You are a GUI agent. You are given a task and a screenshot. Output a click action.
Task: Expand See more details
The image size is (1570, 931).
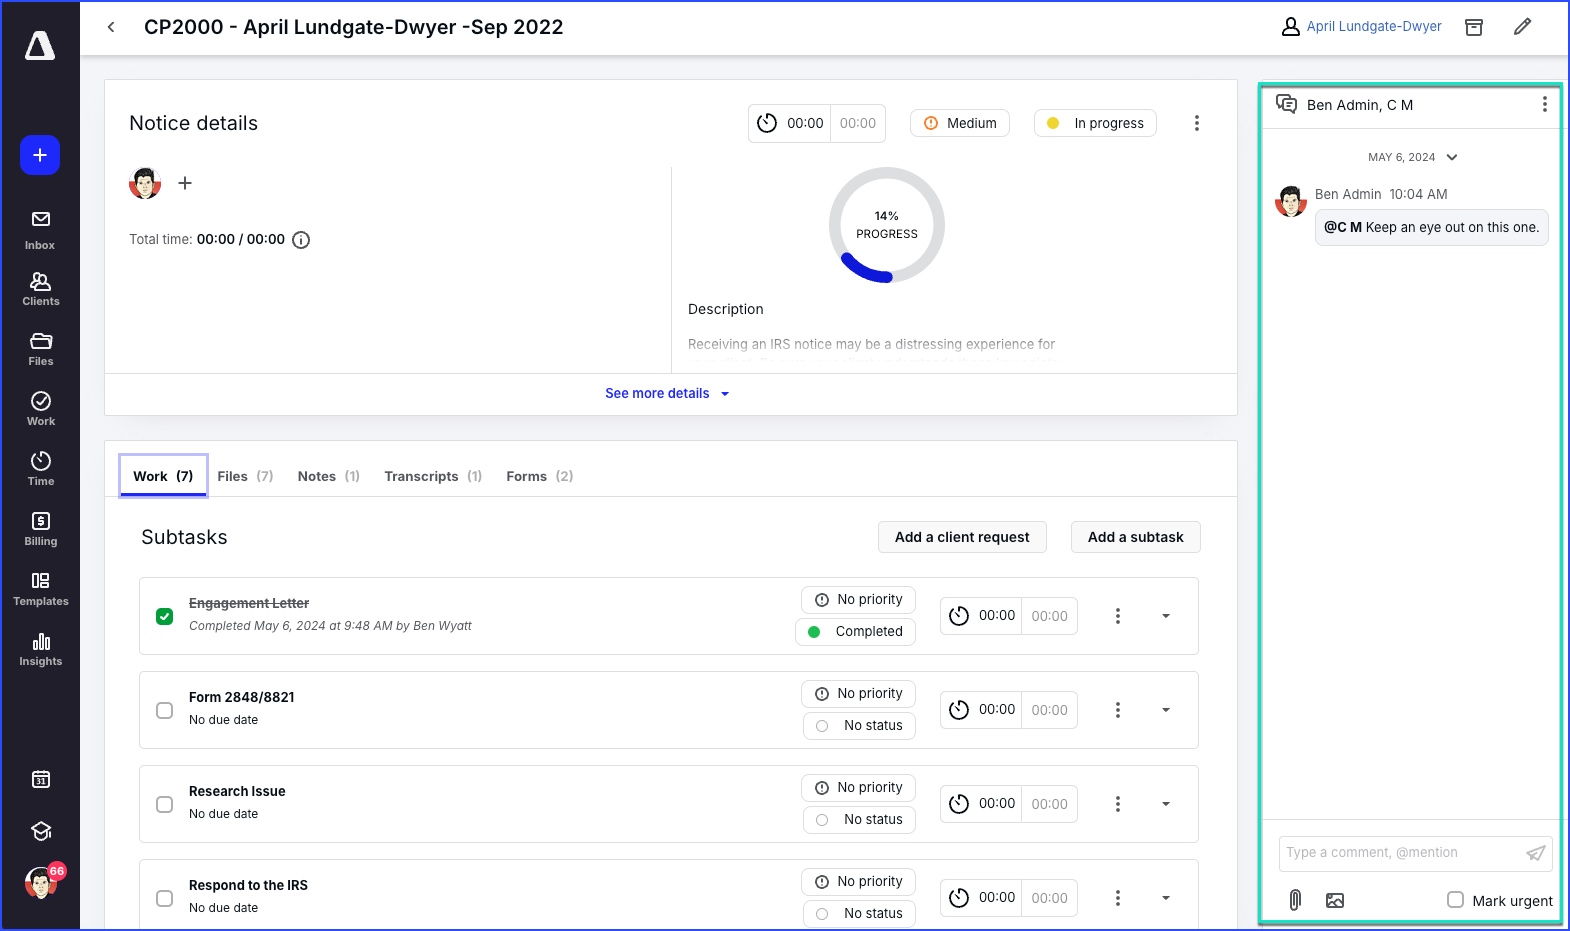pos(667,393)
